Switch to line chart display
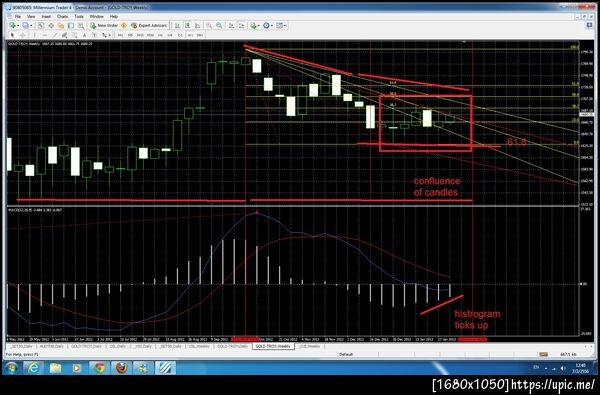The height and width of the screenshot is (395, 600). [x=197, y=25]
